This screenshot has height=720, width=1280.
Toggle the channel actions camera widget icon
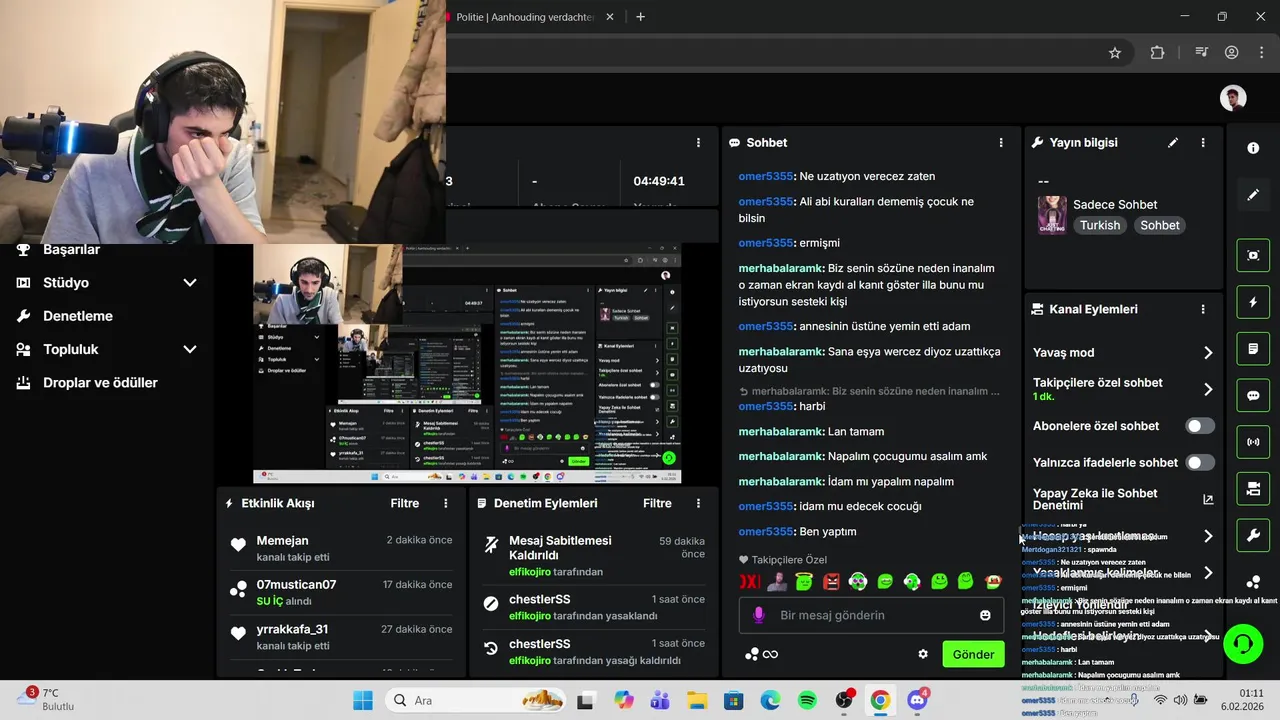[1253, 489]
